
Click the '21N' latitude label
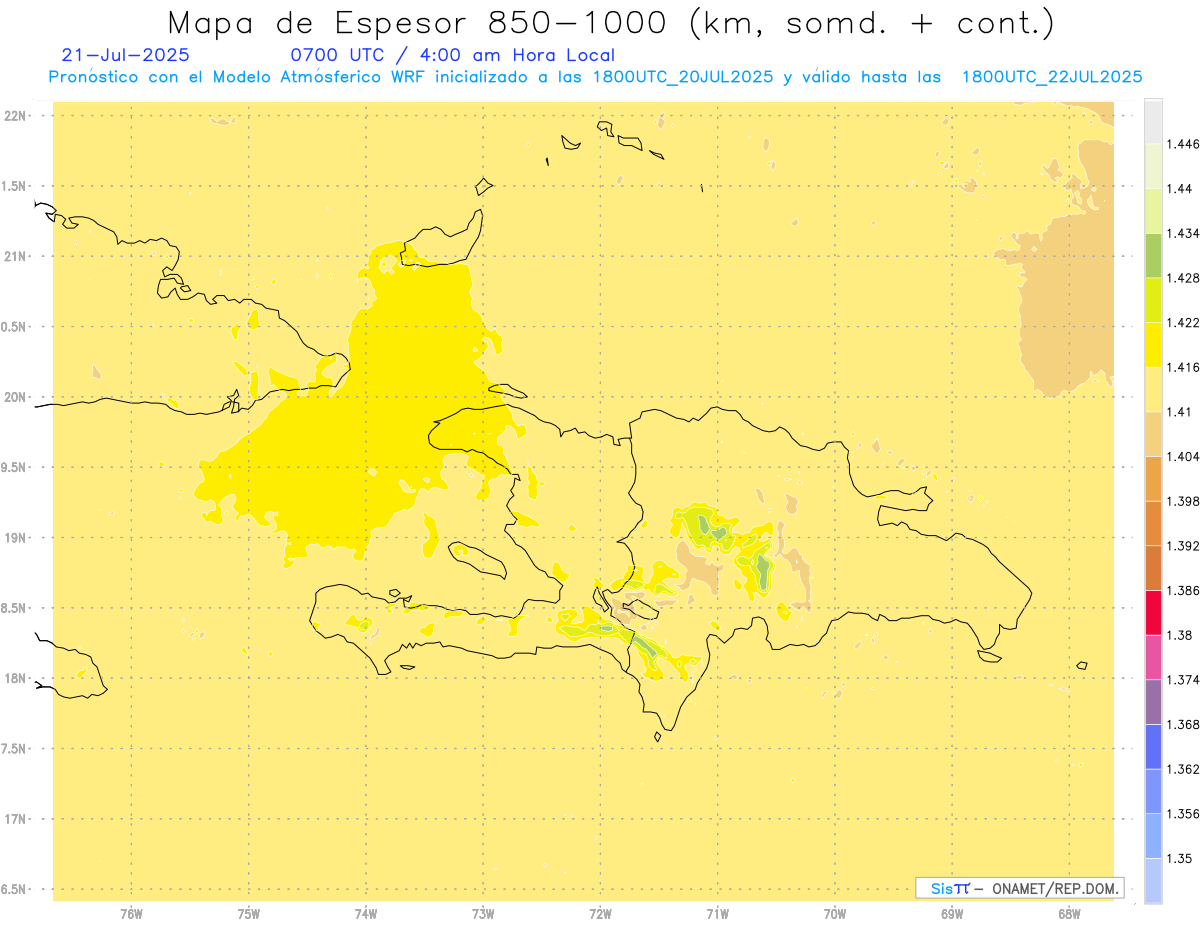coord(17,257)
